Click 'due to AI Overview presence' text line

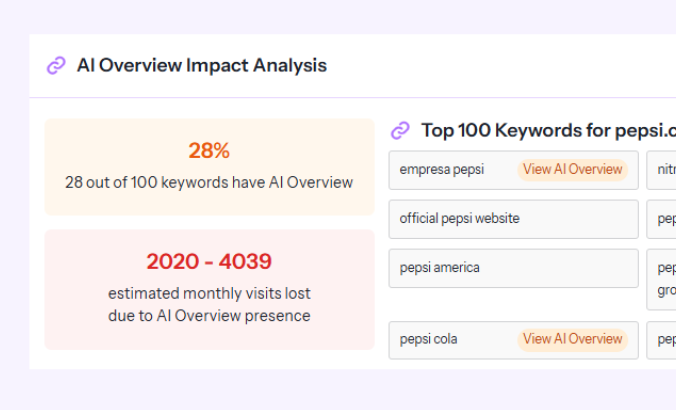209,316
